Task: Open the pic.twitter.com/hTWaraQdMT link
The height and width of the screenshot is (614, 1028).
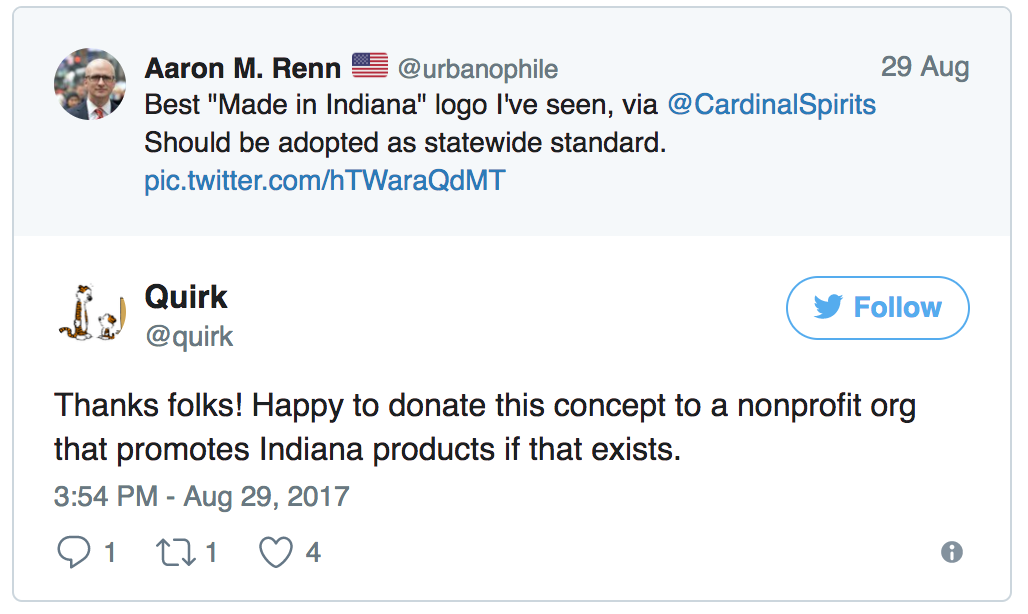Action: click(x=325, y=181)
